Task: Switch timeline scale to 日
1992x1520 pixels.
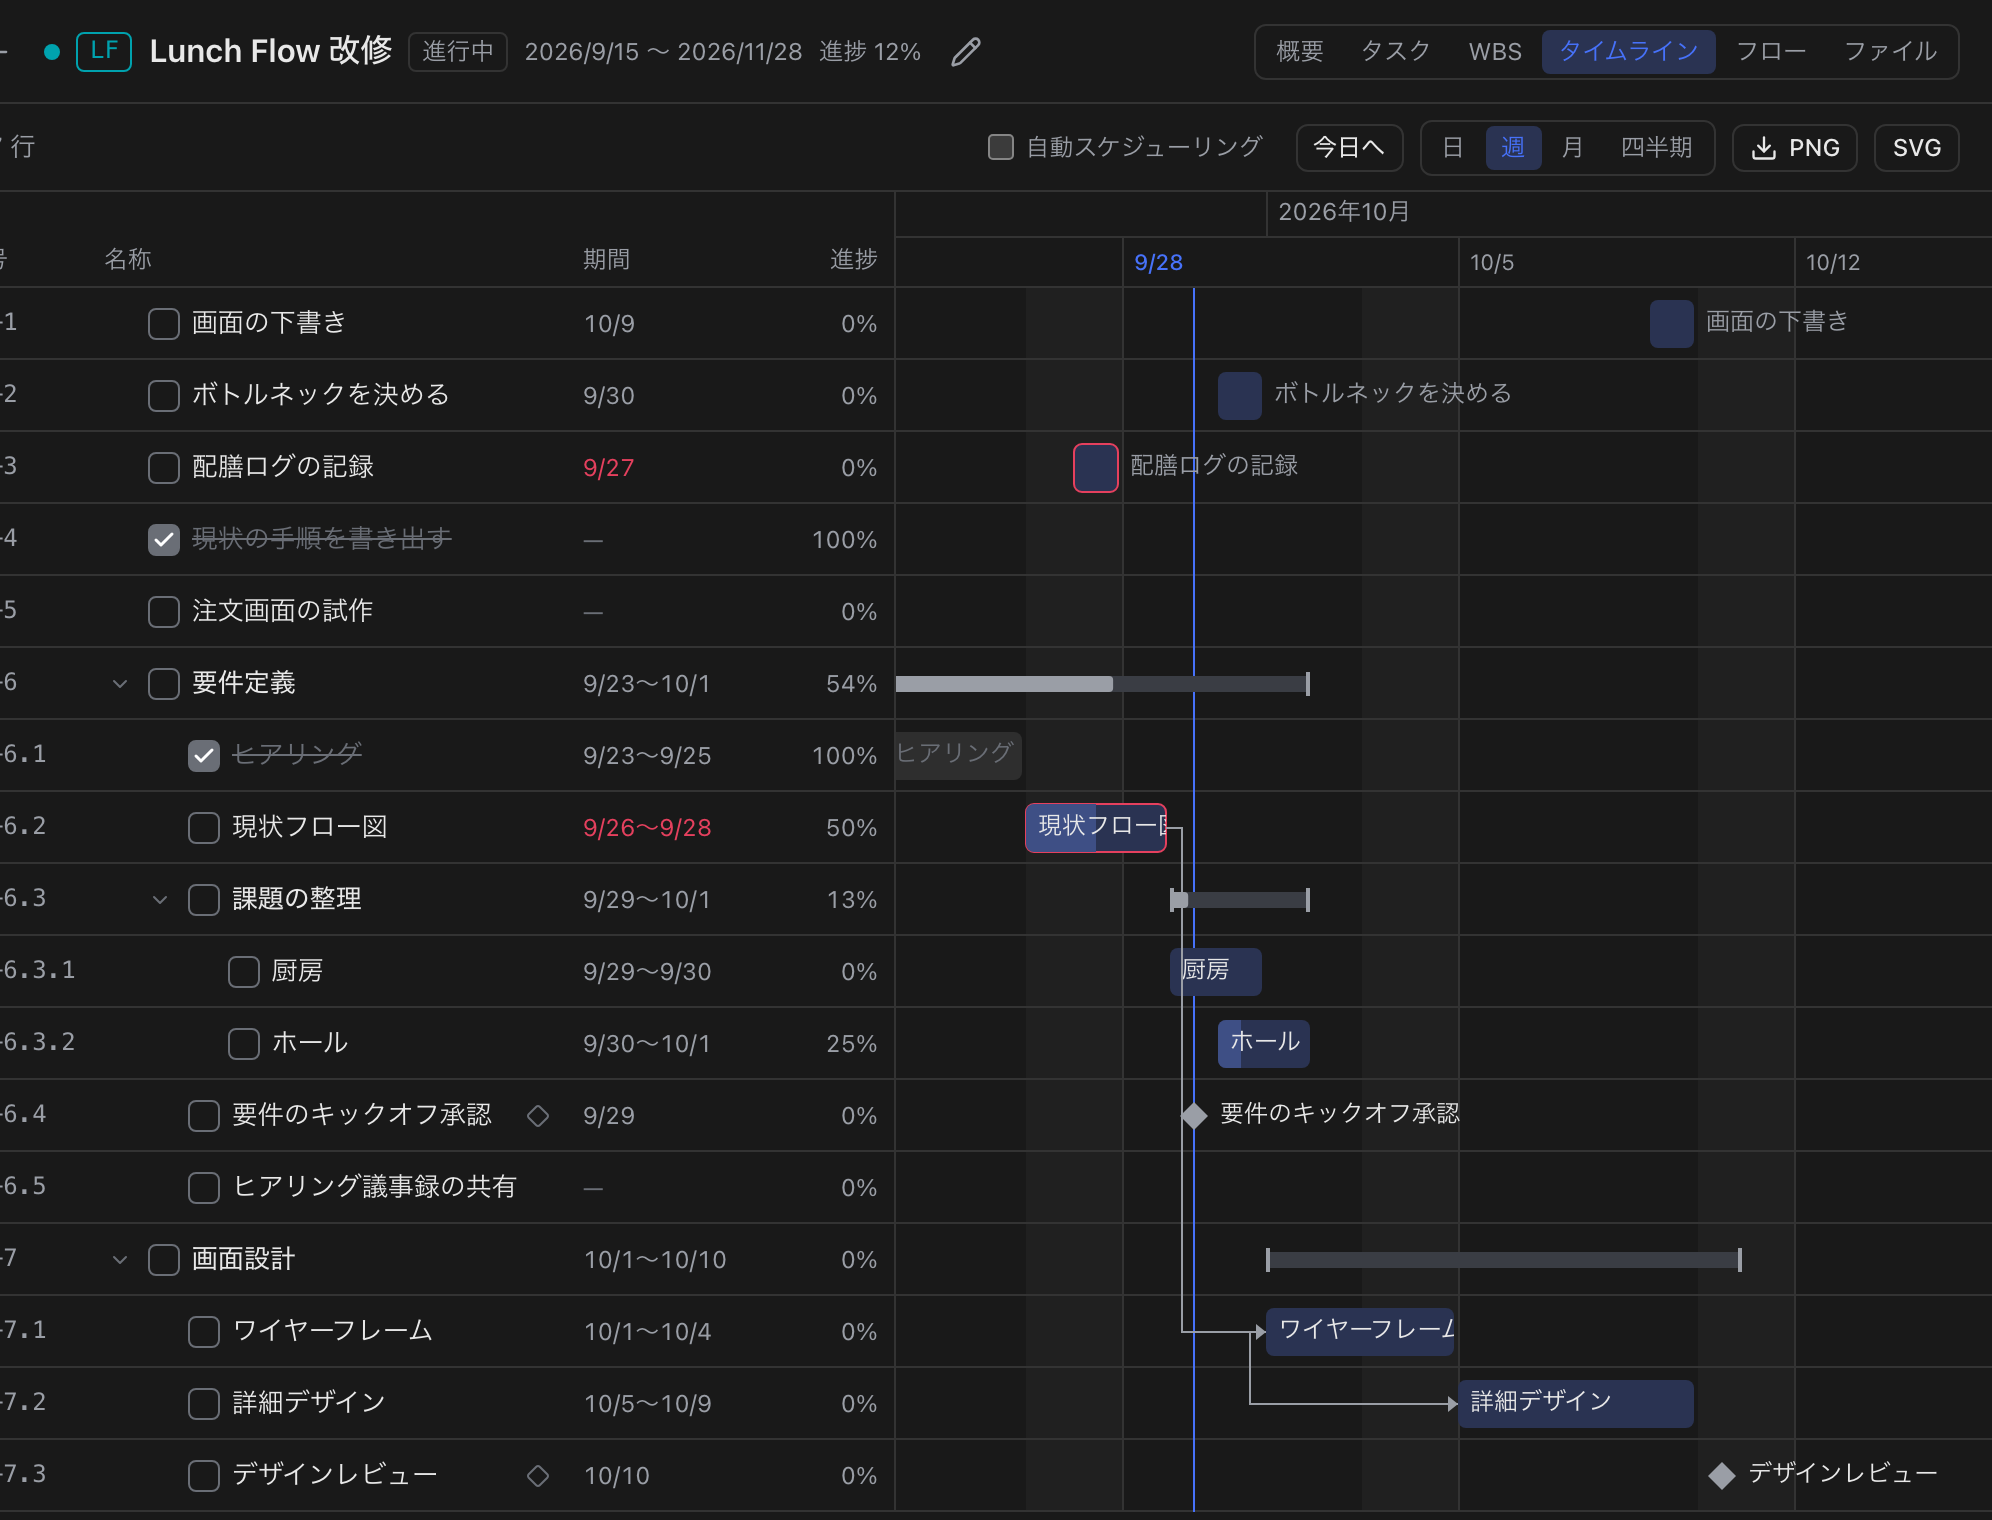Action: point(1453,148)
